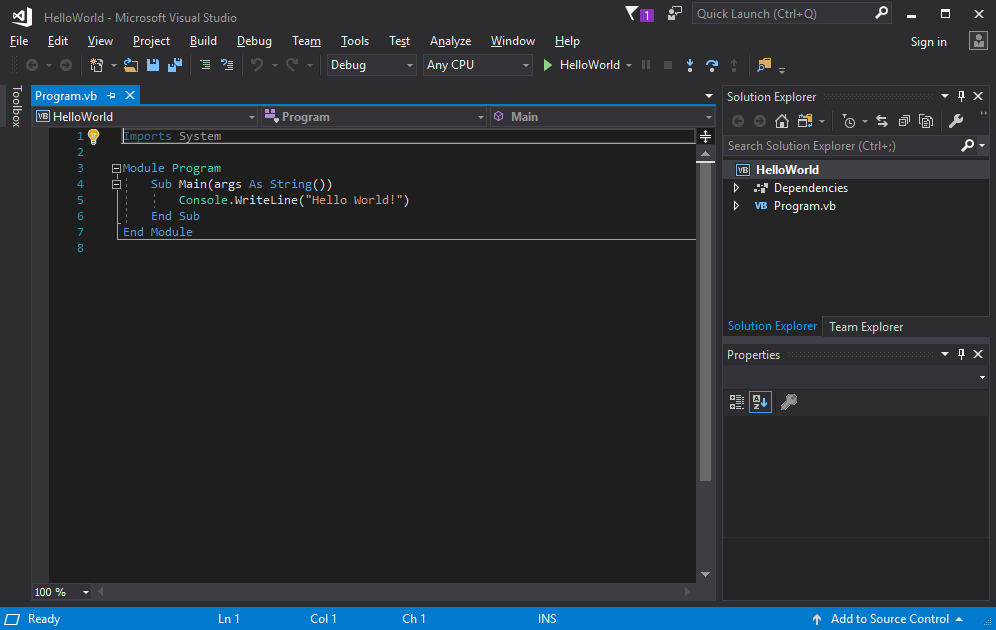Toggle word wrap lightbulb on line 1
The height and width of the screenshot is (630, 996).
[x=93, y=135]
